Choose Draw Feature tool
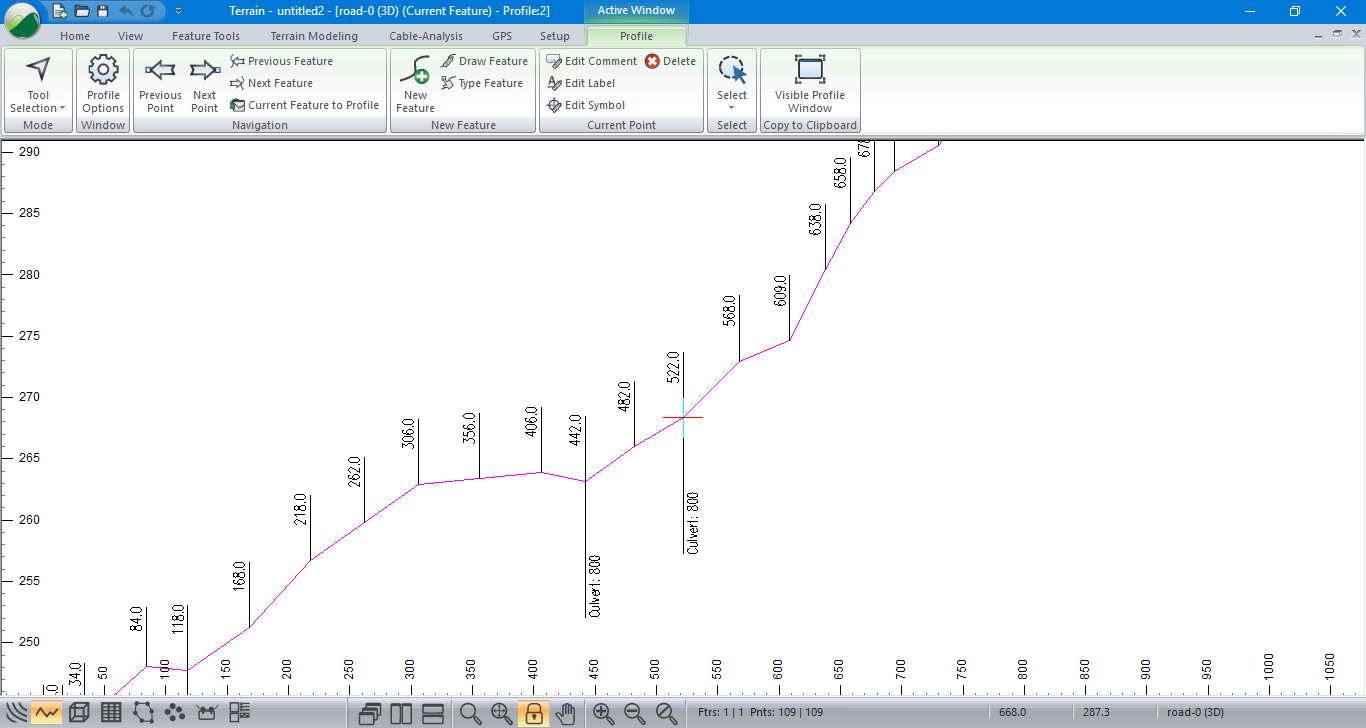 pyautogui.click(x=484, y=61)
